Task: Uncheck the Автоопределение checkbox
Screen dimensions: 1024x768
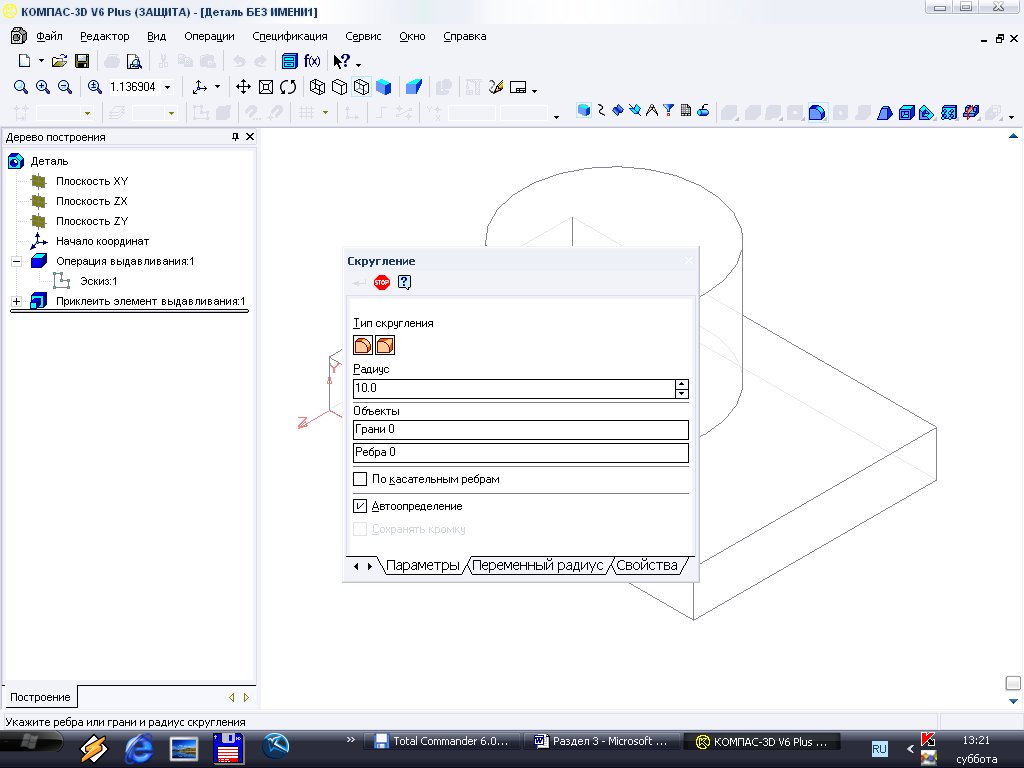Action: [360, 506]
